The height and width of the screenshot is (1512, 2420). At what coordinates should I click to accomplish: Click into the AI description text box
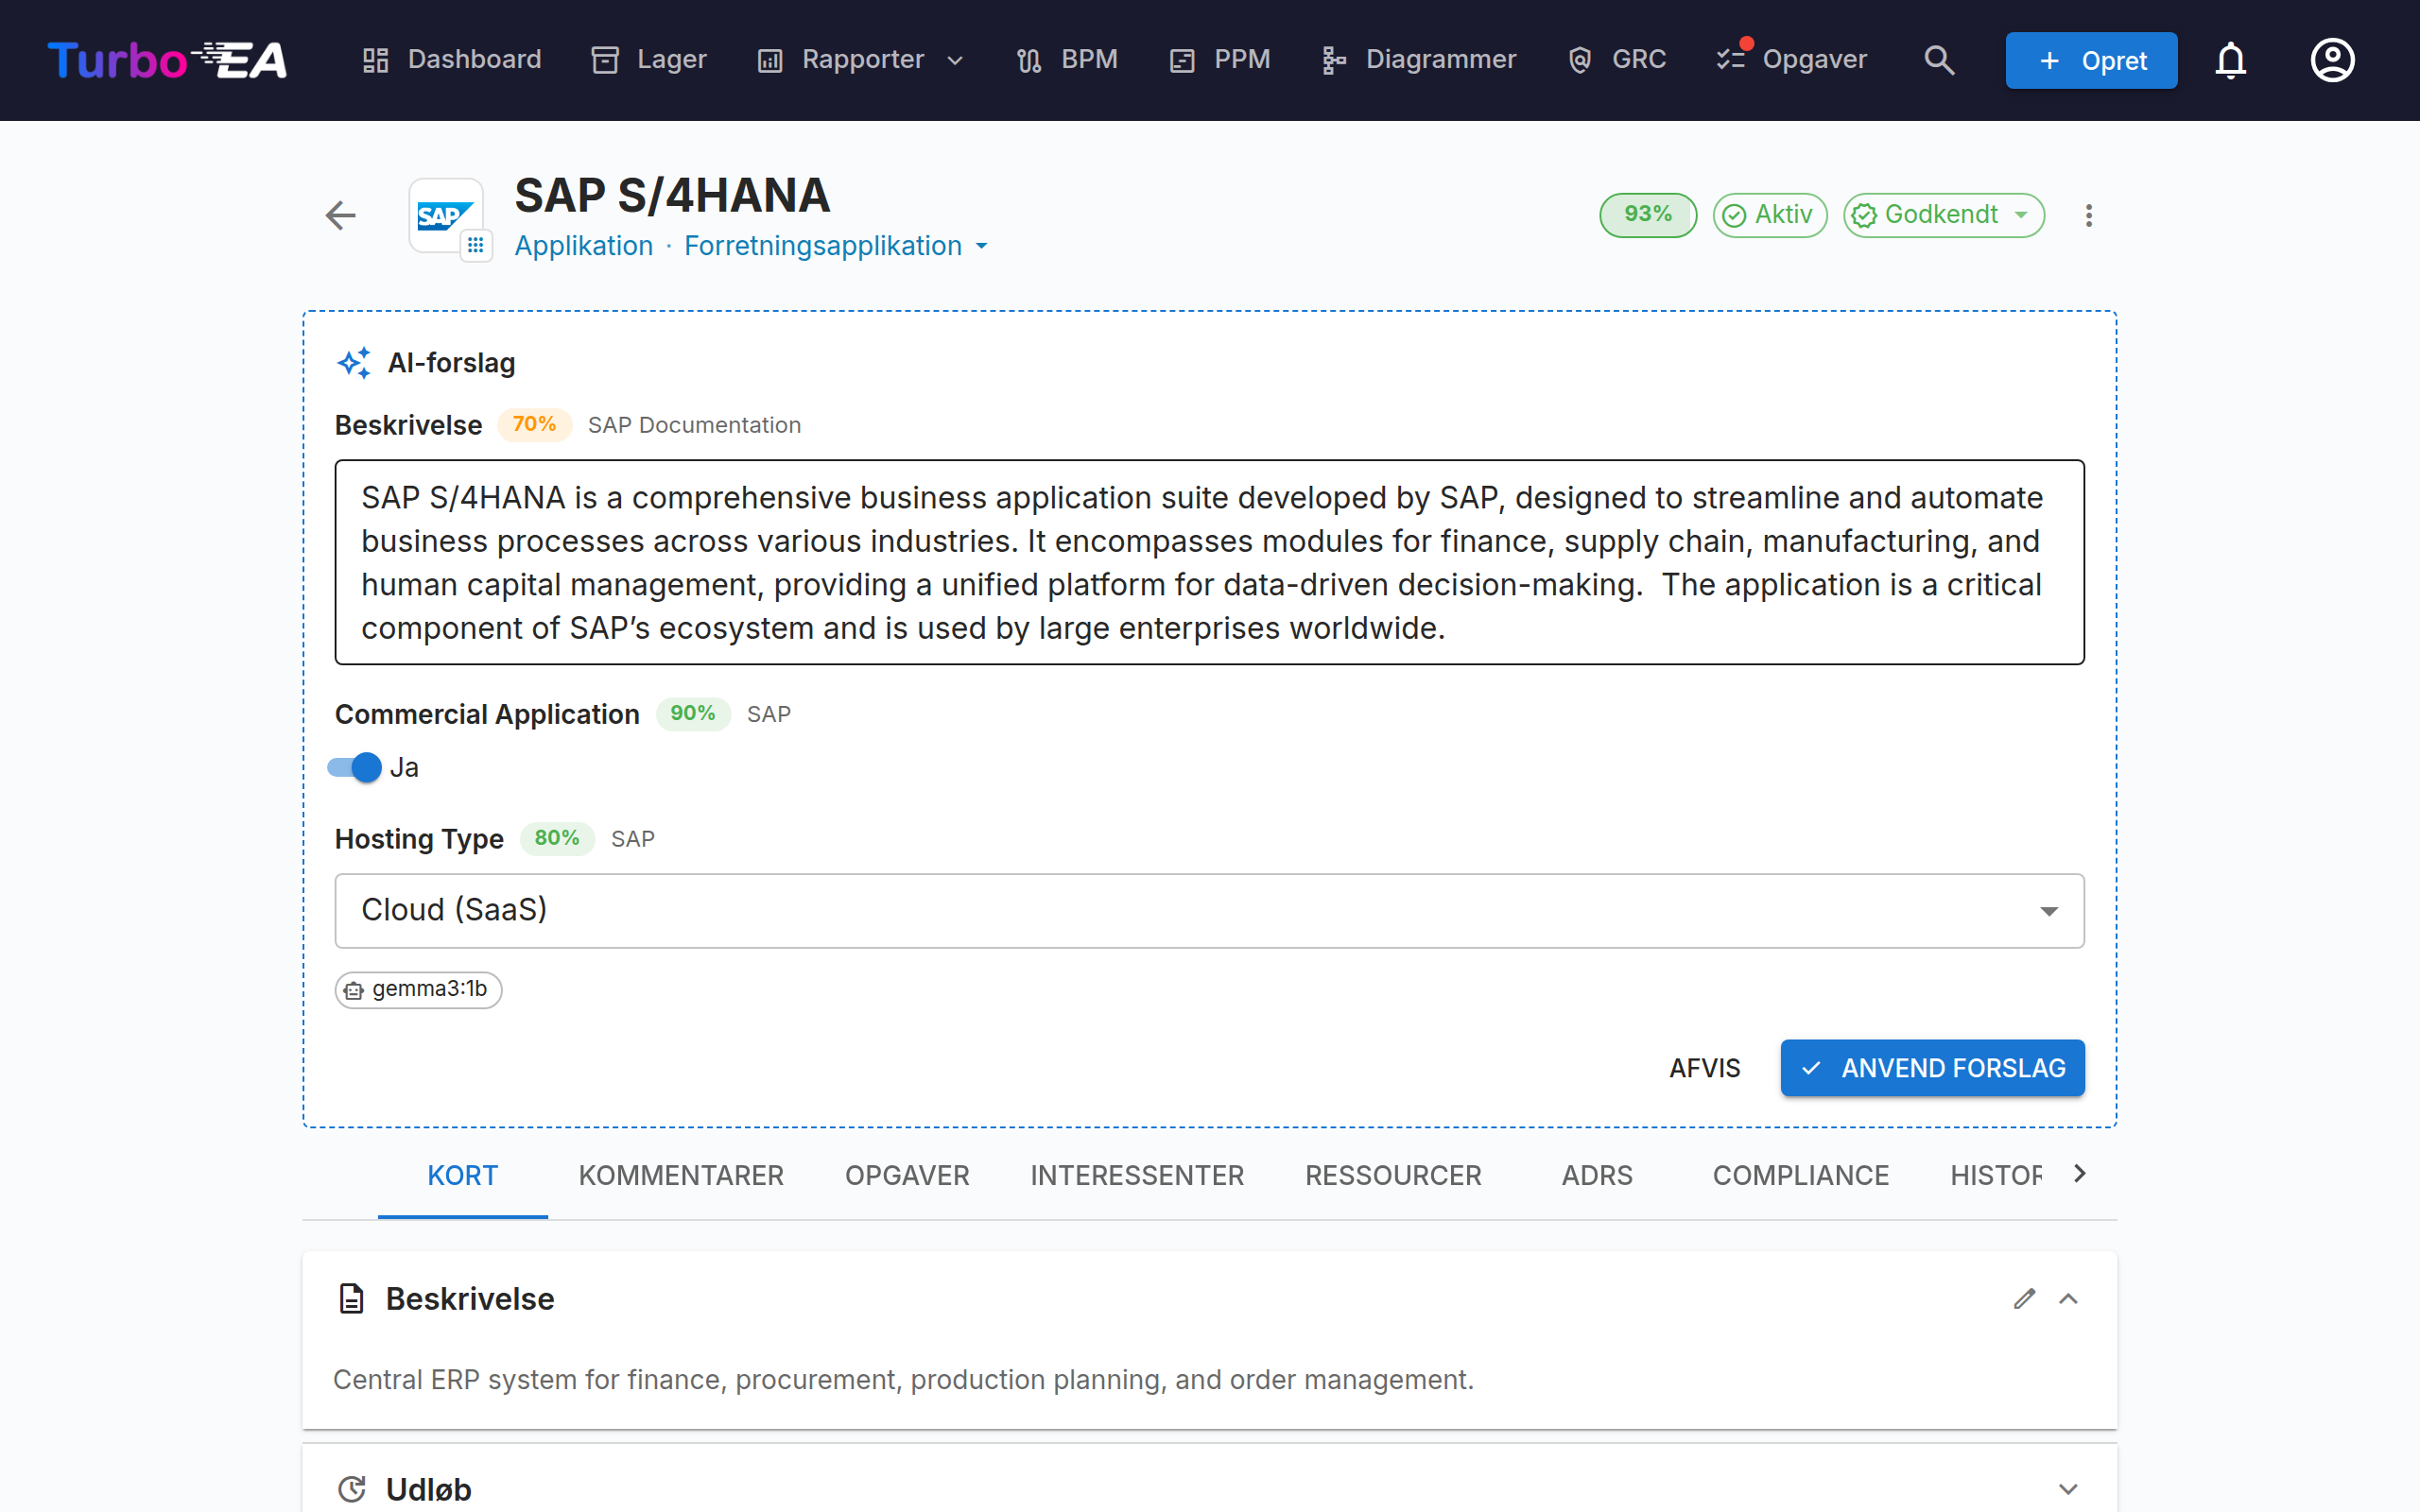[1209, 562]
